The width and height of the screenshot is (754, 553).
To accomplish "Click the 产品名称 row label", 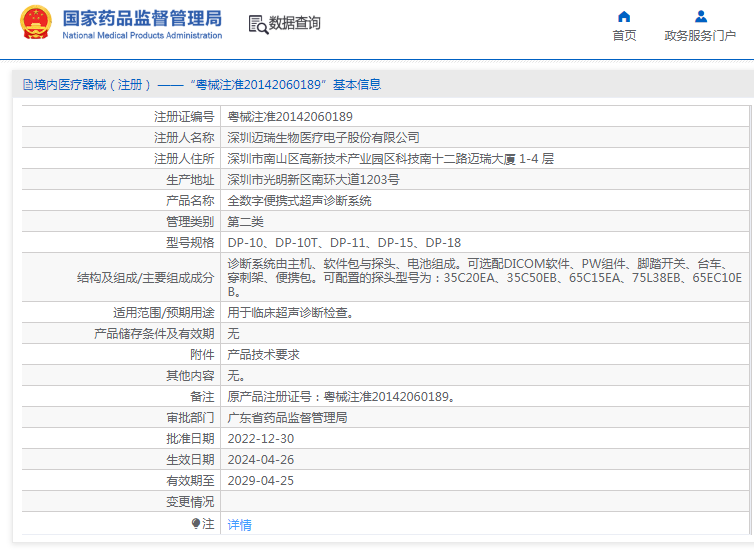I will click(190, 201).
